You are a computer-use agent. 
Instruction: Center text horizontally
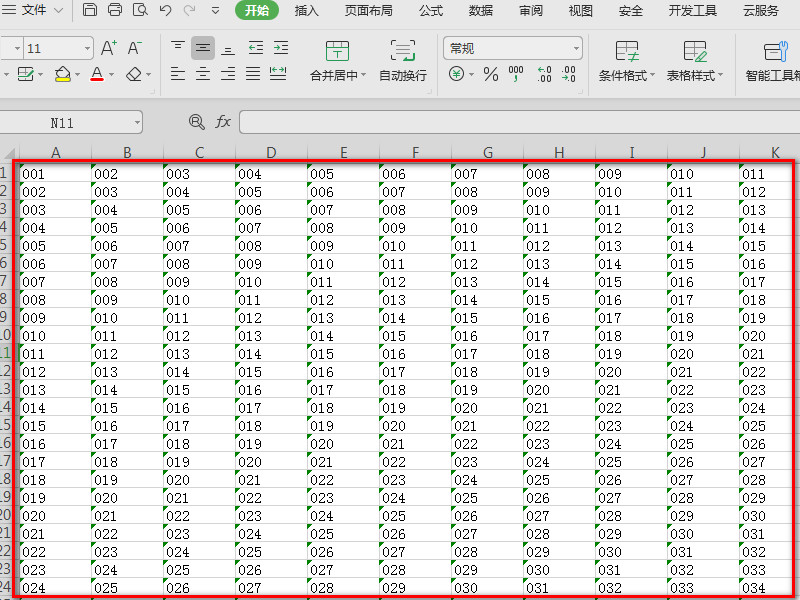click(203, 74)
